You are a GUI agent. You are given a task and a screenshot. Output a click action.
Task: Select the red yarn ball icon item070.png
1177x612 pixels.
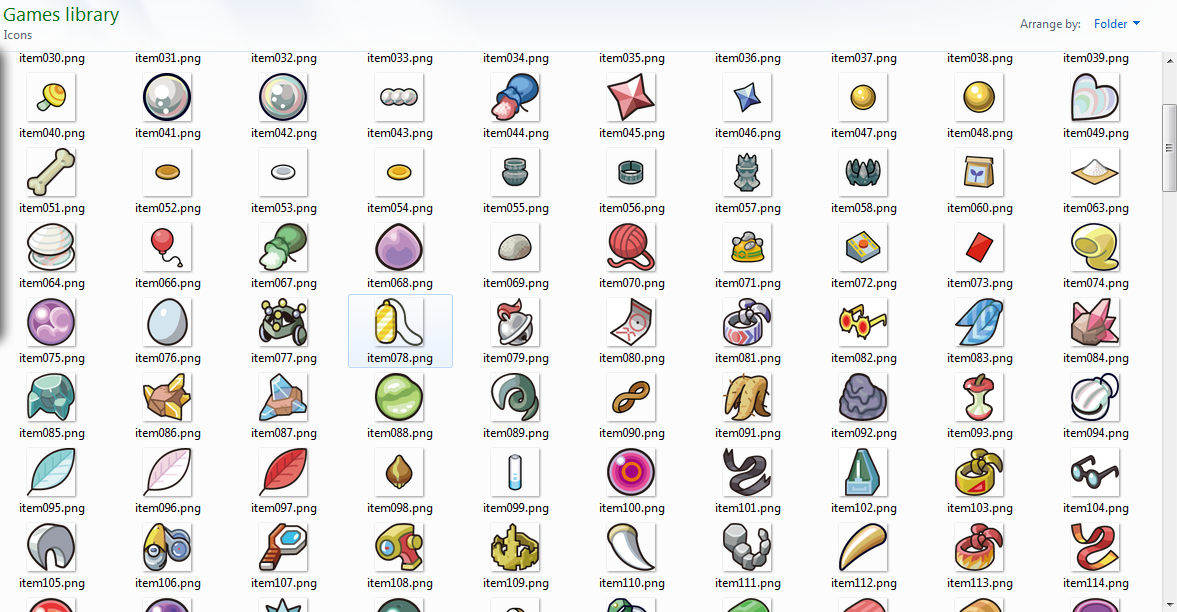click(x=631, y=247)
